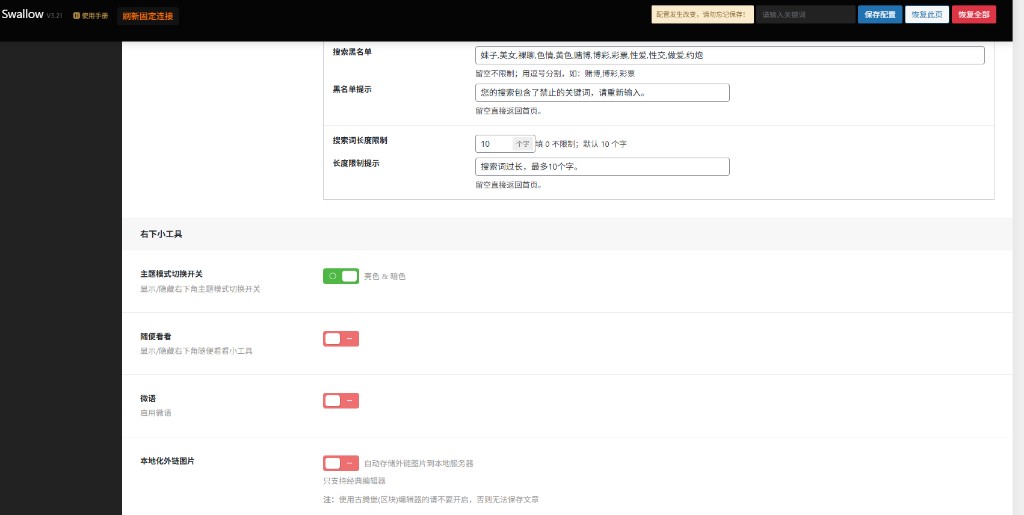
Task: Click the red 恢复全部 button
Action: coord(973,15)
